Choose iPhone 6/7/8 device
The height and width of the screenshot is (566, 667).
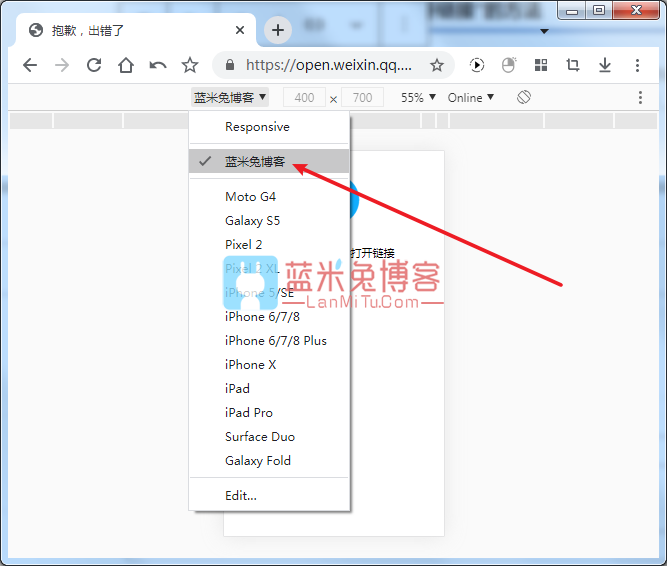(x=269, y=316)
